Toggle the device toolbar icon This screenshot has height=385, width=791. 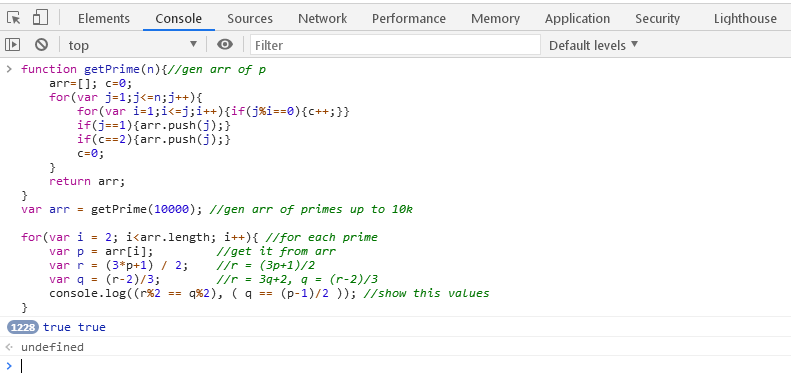tap(40, 18)
